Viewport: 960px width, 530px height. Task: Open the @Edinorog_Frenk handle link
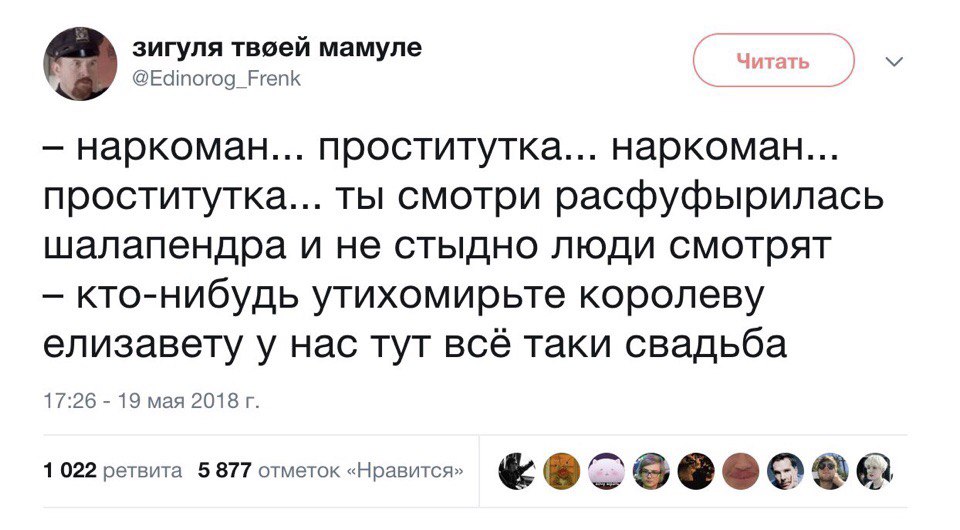coord(217,78)
